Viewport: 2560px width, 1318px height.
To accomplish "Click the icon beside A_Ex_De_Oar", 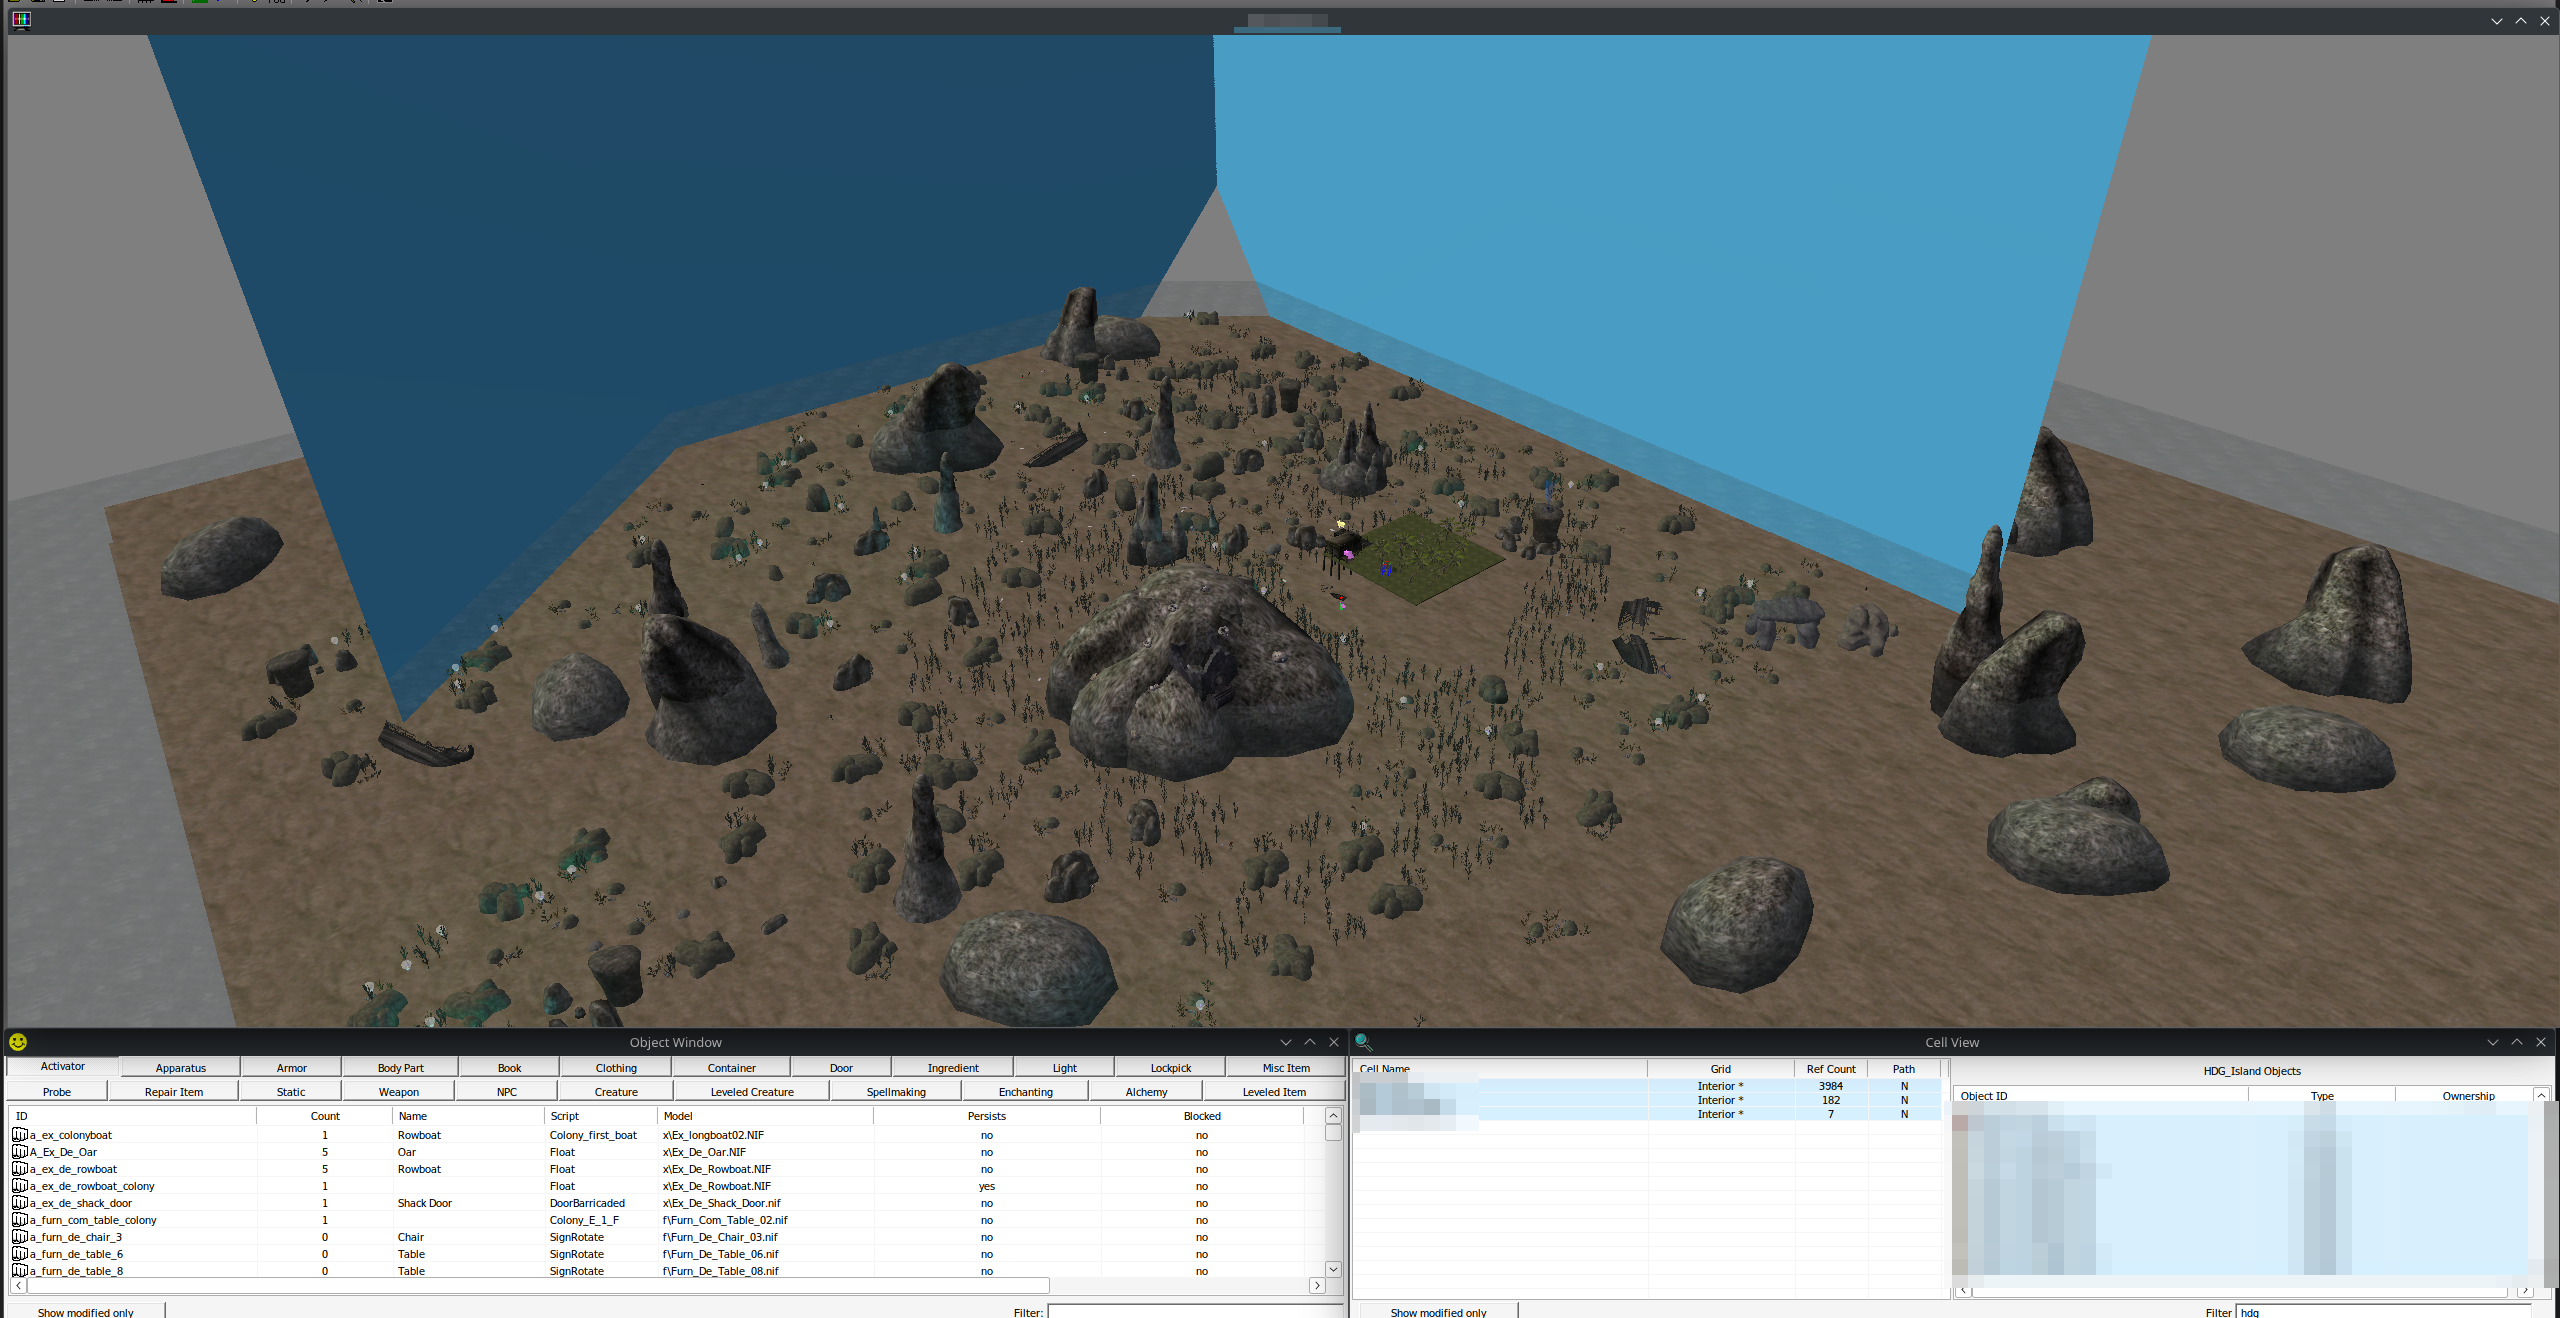I will pyautogui.click(x=19, y=1152).
